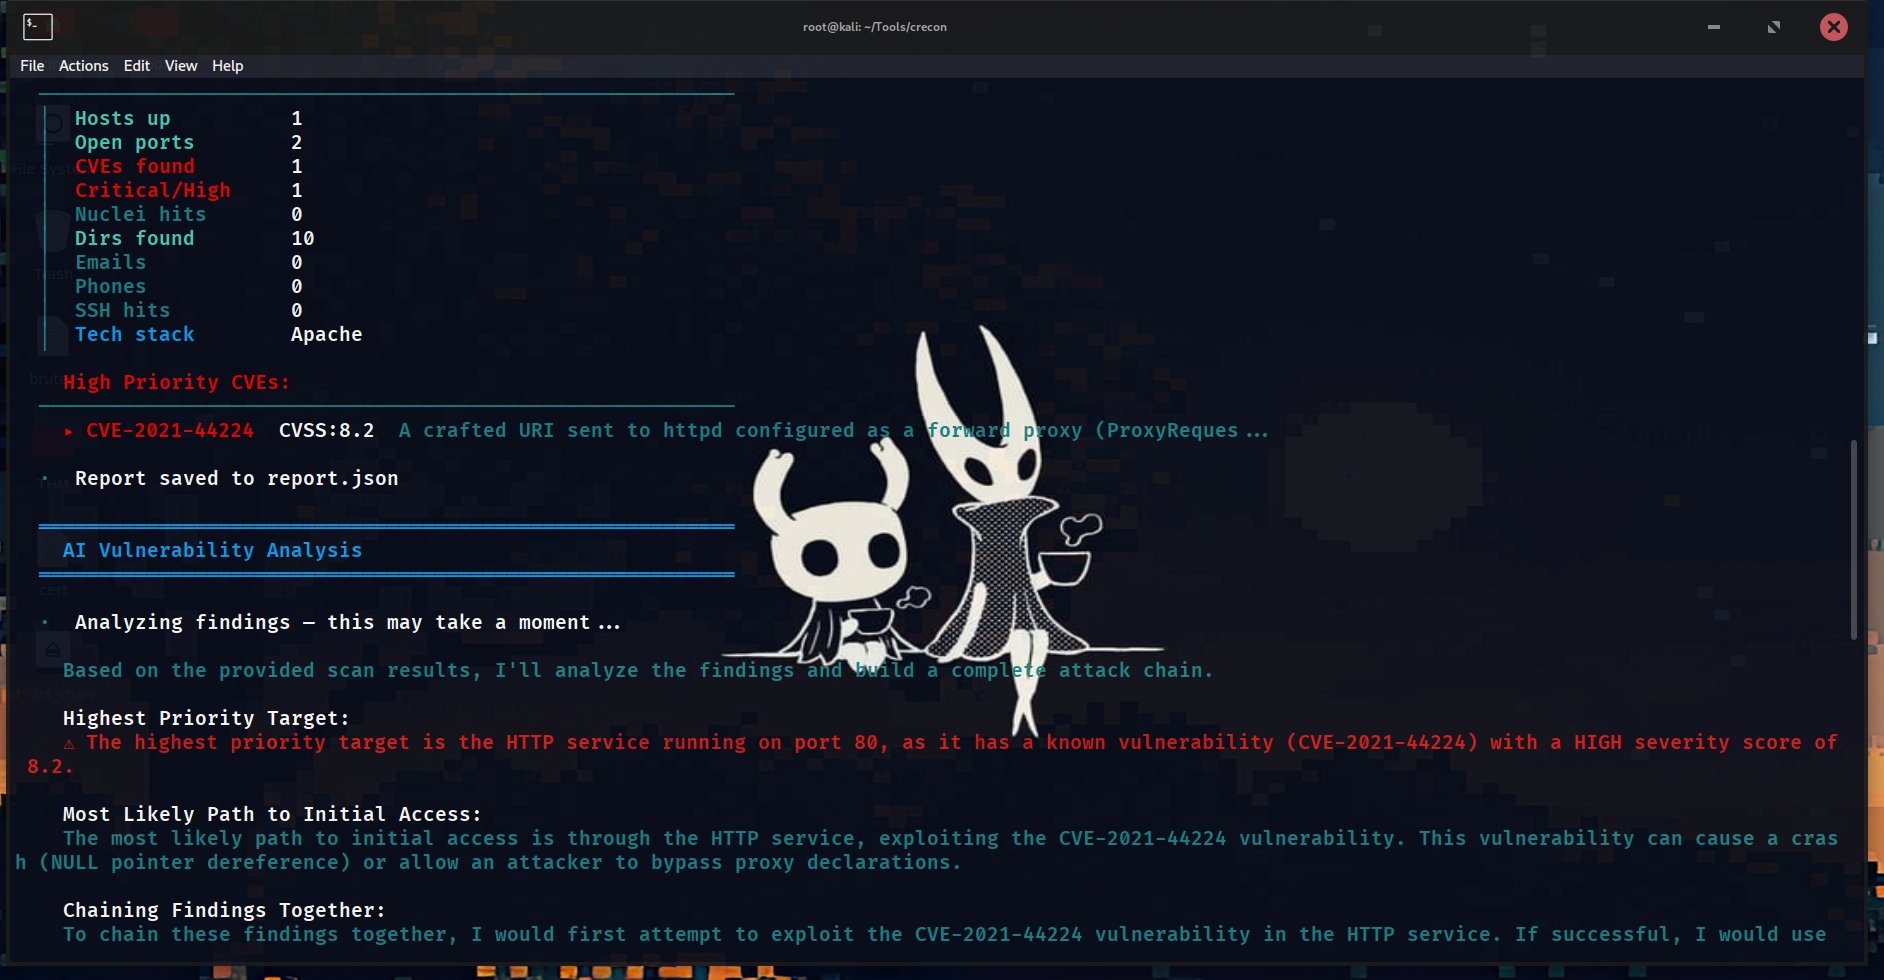The width and height of the screenshot is (1884, 980).
Task: Click the window title root@kali: ~/Tools/crecon
Action: point(874,27)
